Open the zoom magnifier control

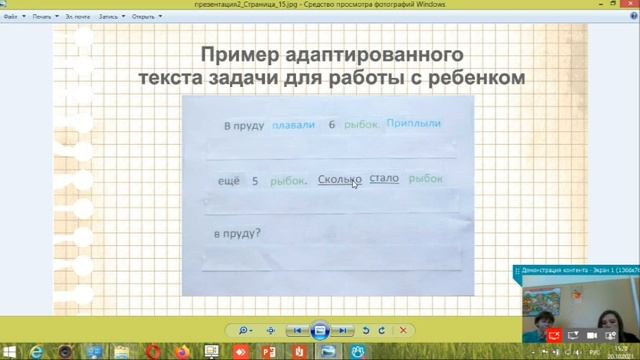pyautogui.click(x=245, y=330)
